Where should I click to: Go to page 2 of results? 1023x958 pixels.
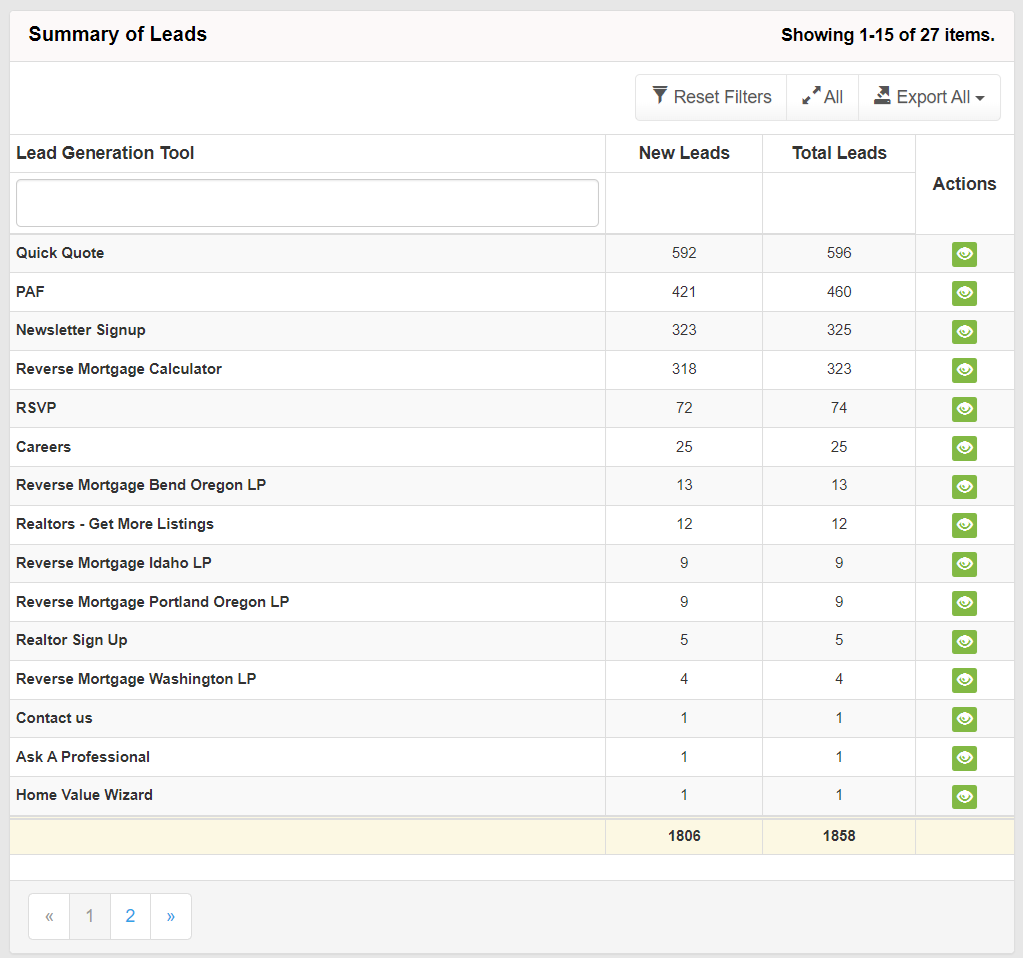(x=130, y=916)
